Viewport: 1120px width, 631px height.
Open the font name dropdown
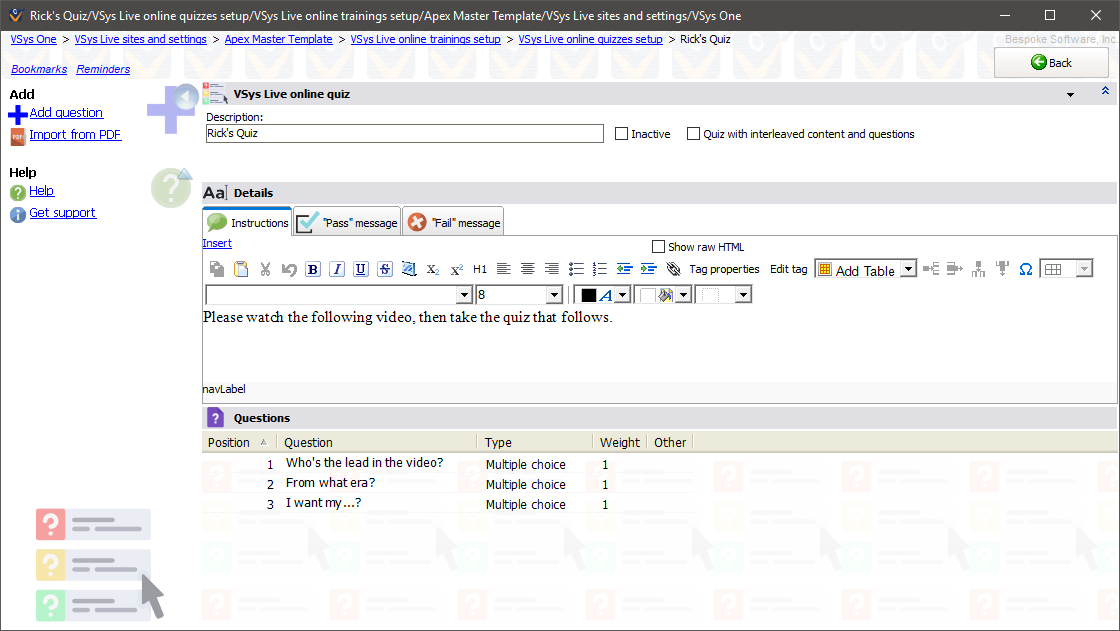464,295
